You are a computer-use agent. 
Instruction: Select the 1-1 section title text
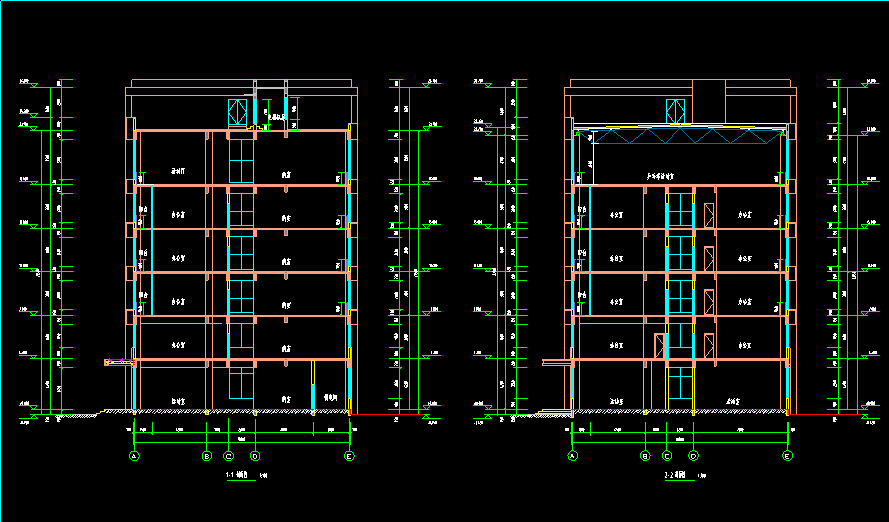click(x=238, y=476)
